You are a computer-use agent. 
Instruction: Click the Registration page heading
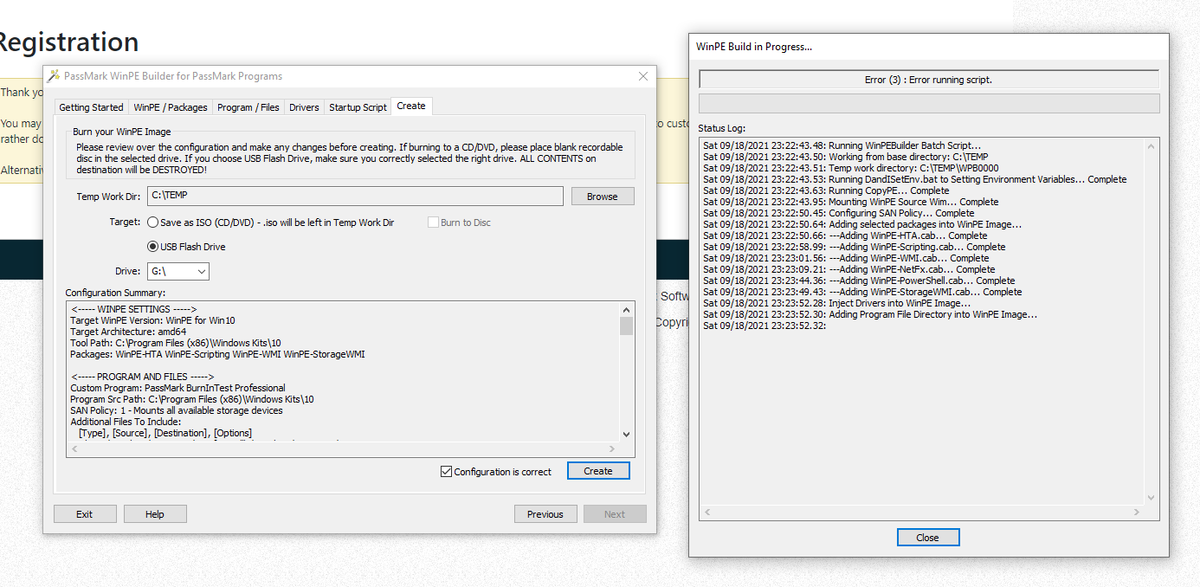pyautogui.click(x=68, y=42)
